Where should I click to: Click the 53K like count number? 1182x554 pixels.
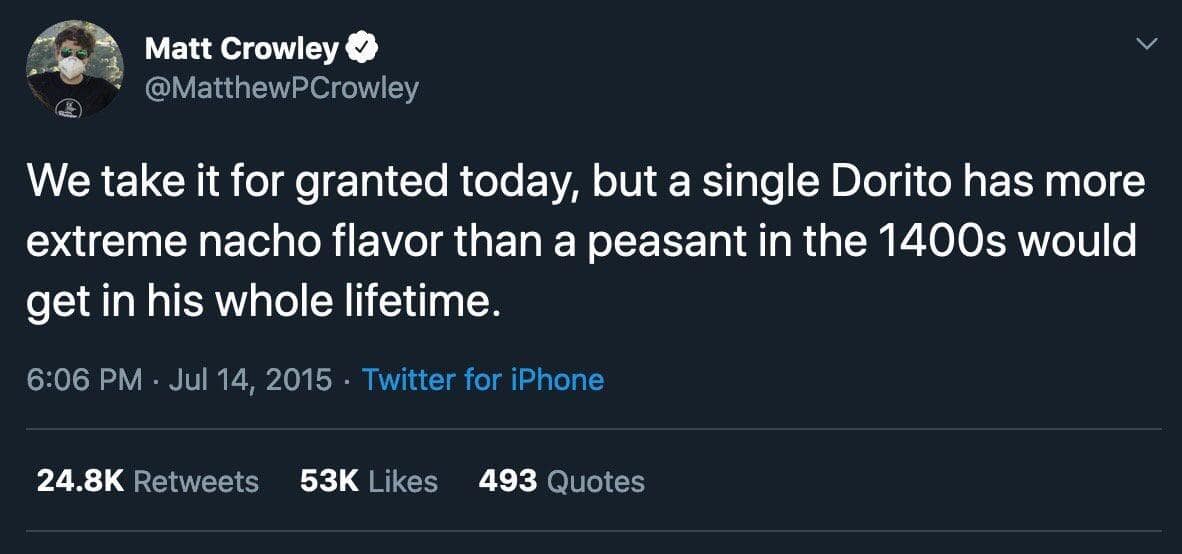tap(329, 481)
